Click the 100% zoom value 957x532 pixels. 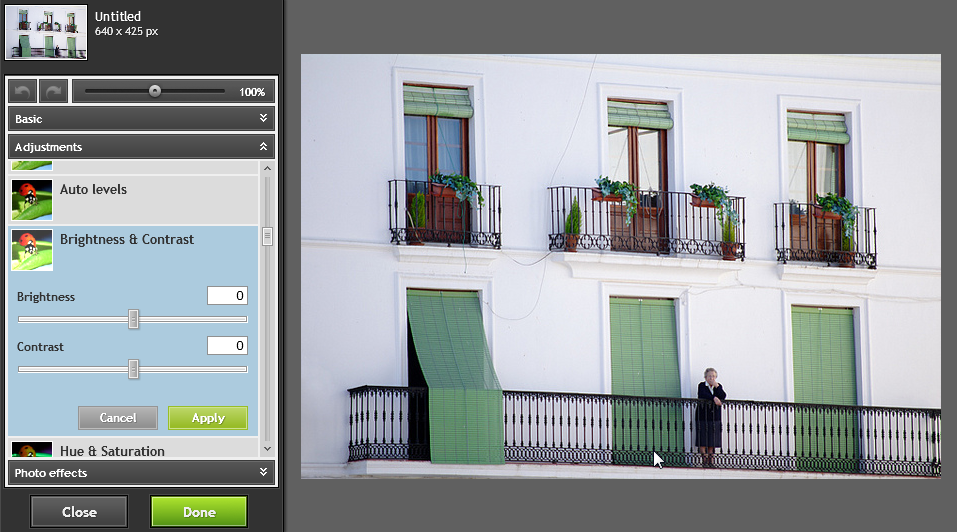pyautogui.click(x=252, y=92)
